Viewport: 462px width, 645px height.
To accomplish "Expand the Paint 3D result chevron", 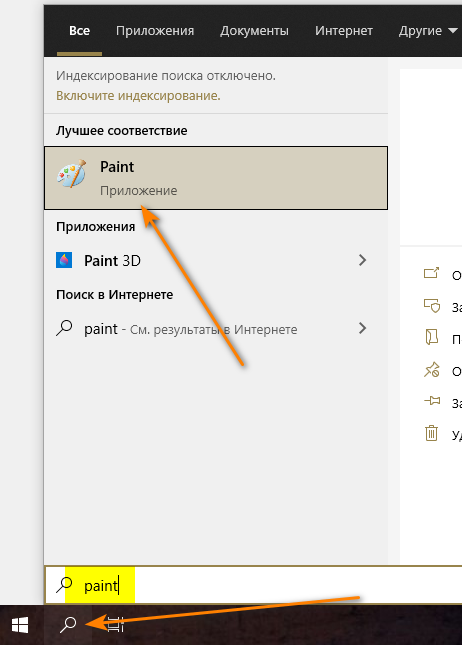I will 362,260.
